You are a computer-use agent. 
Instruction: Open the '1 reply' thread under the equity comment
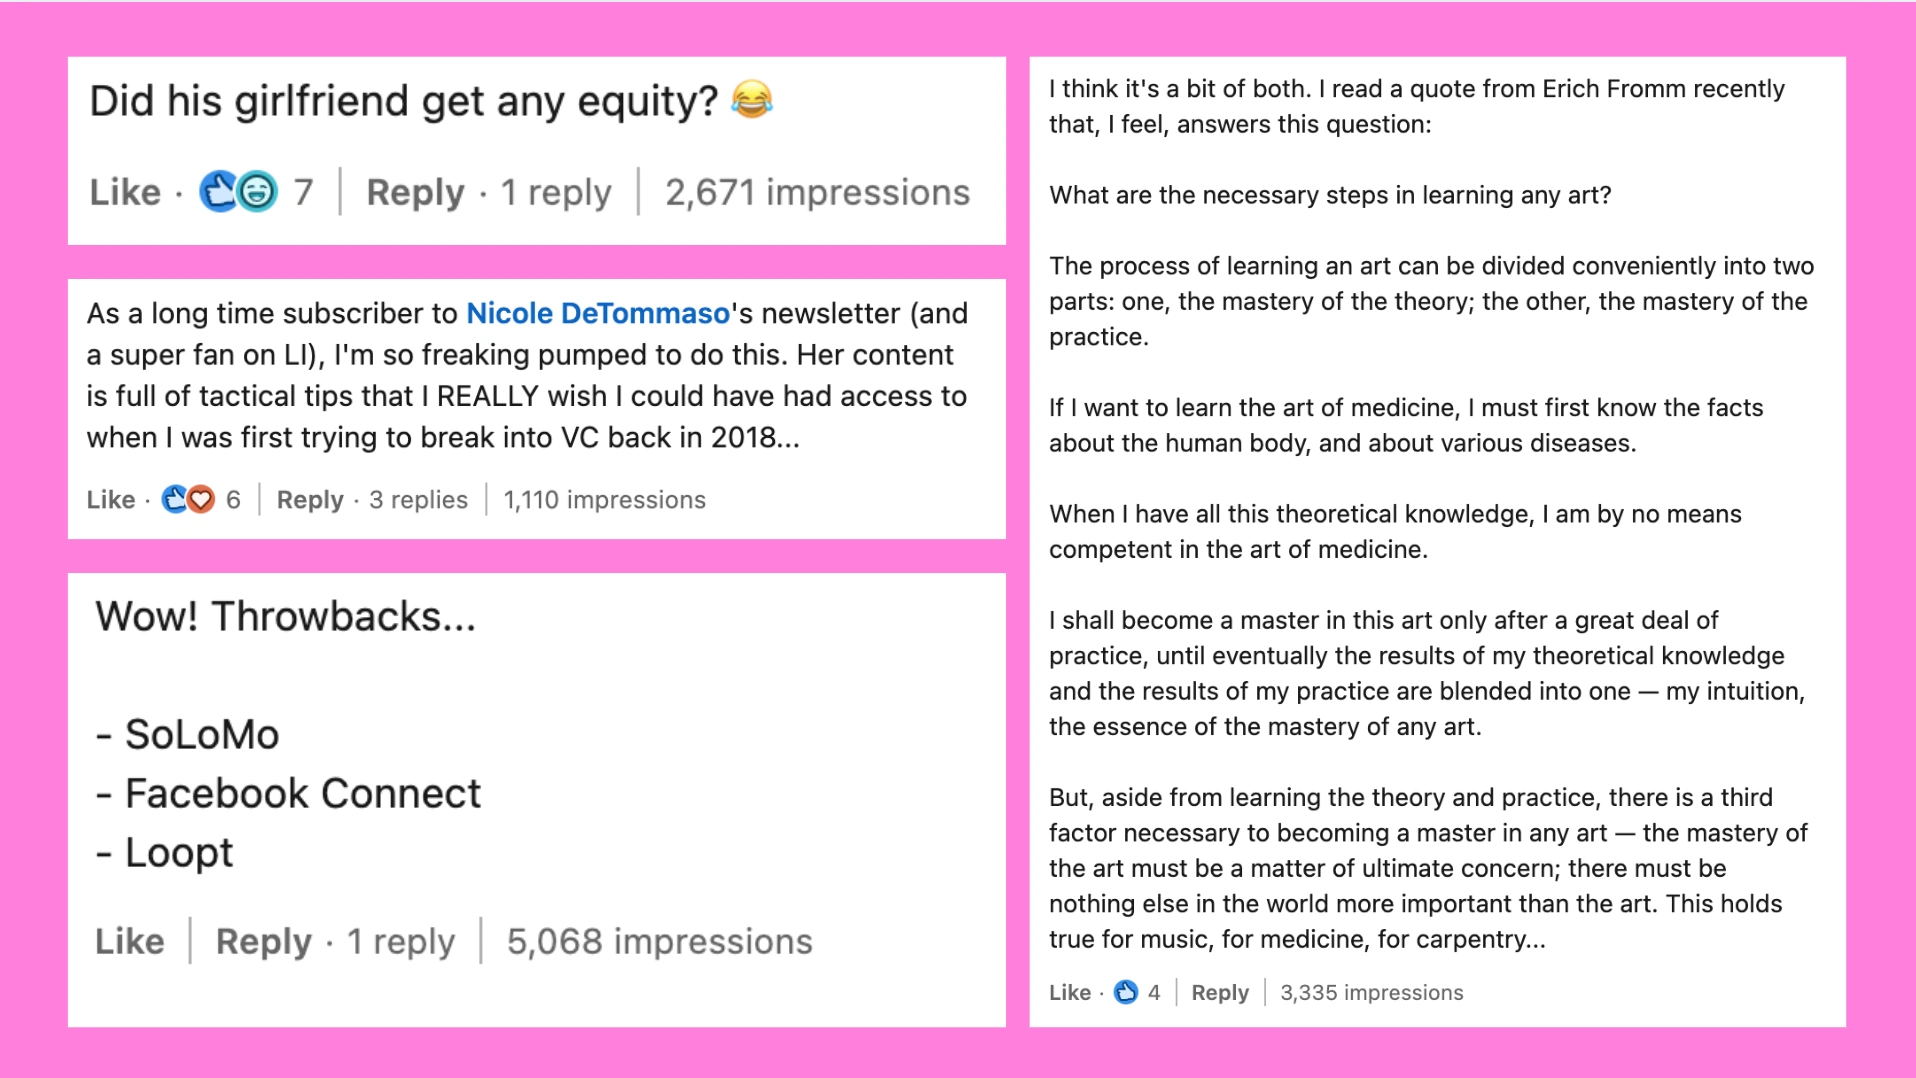pos(556,192)
